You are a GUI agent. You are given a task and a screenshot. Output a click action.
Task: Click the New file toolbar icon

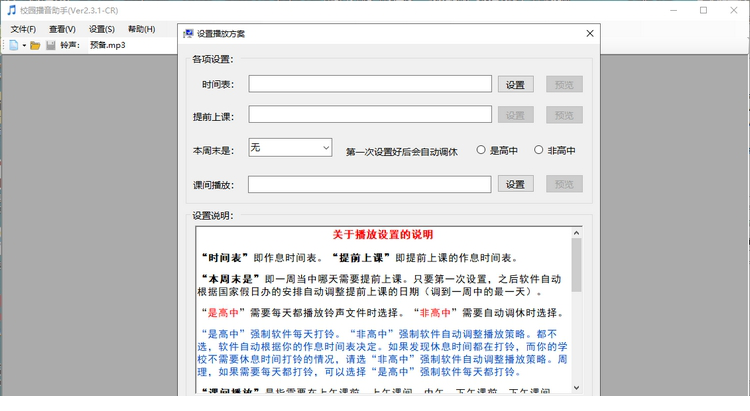click(13, 45)
